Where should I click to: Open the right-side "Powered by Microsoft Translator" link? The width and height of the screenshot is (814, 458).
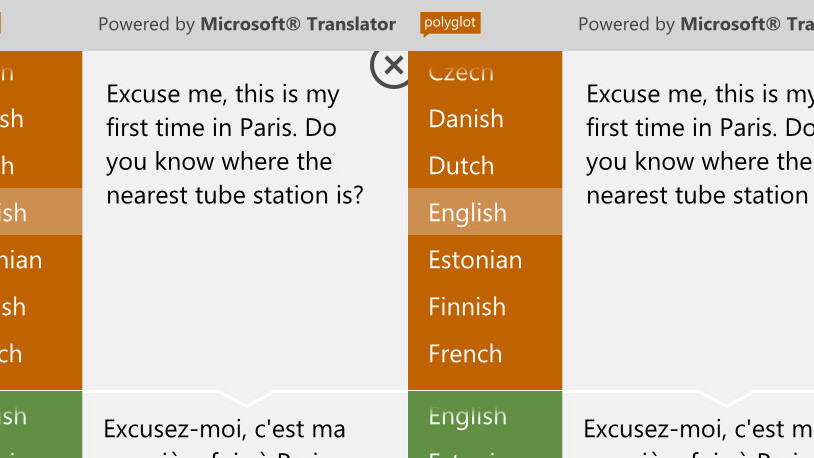(x=695, y=24)
